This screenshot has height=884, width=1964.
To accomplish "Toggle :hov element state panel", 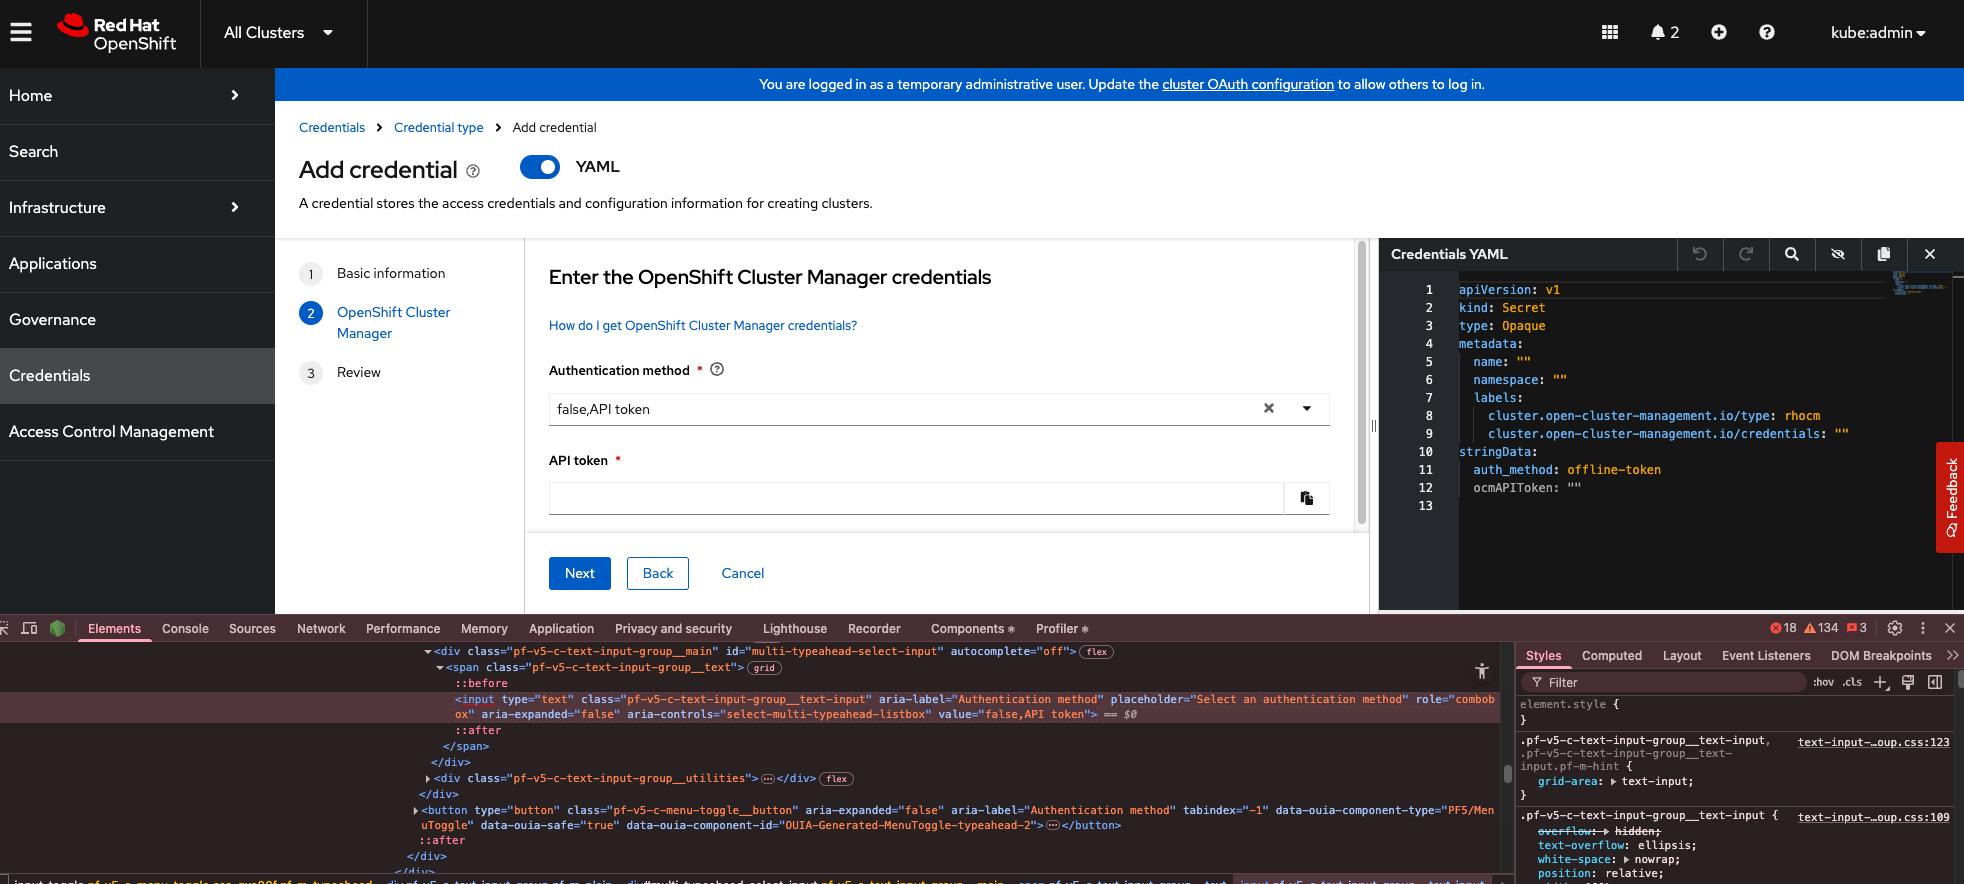I will [x=1823, y=682].
